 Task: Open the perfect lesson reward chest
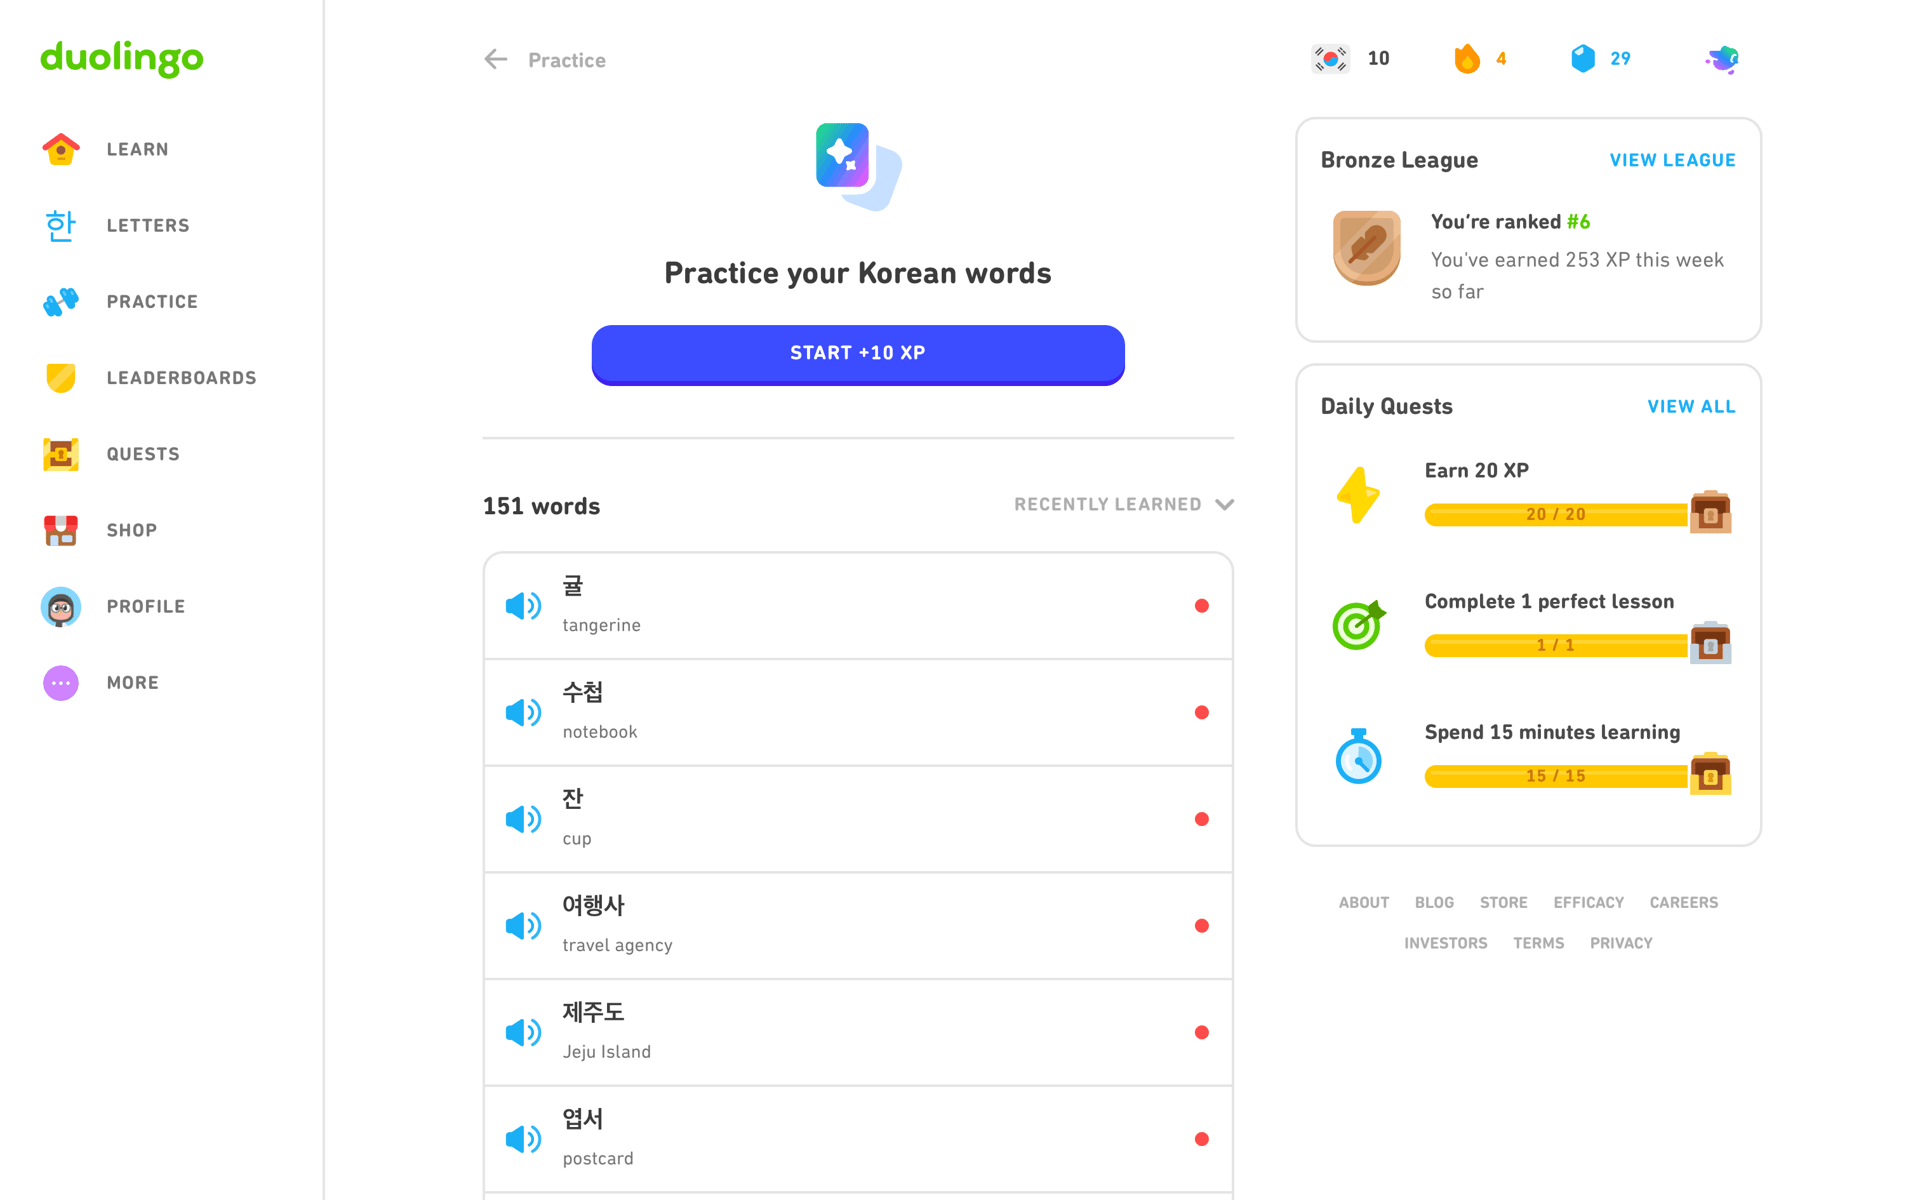point(1710,642)
